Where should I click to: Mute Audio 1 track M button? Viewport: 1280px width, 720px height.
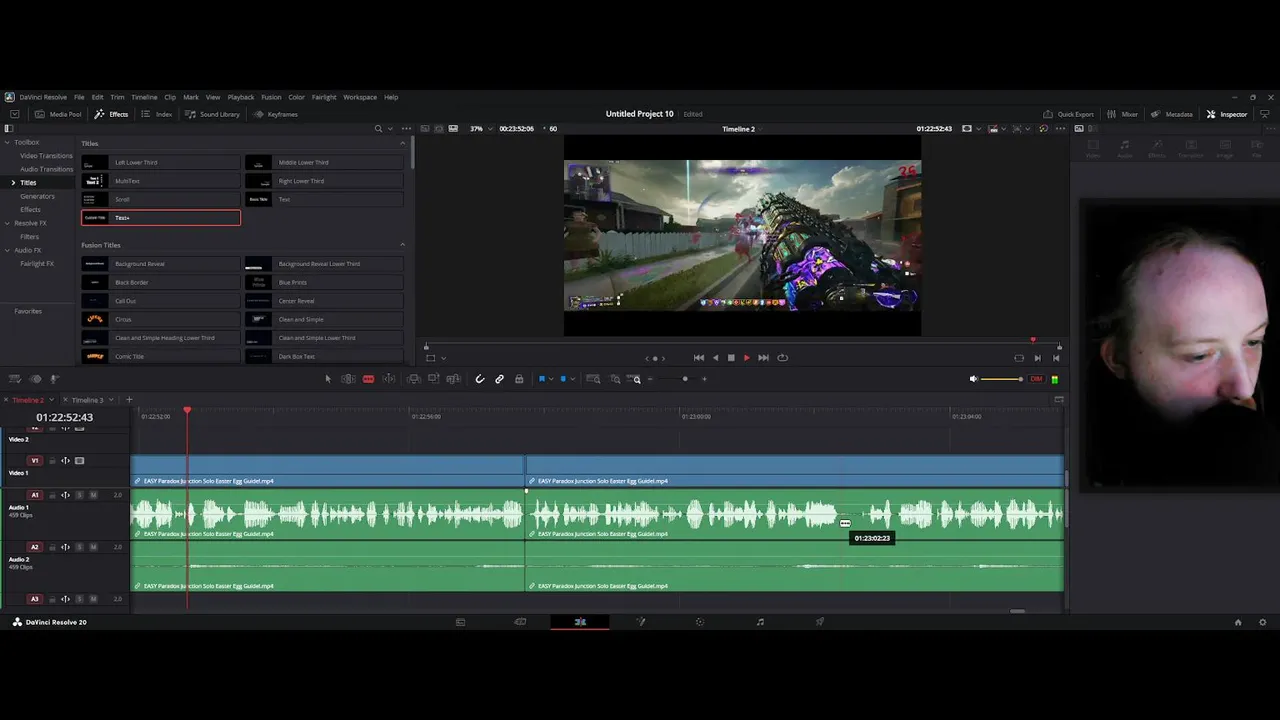tap(94, 495)
